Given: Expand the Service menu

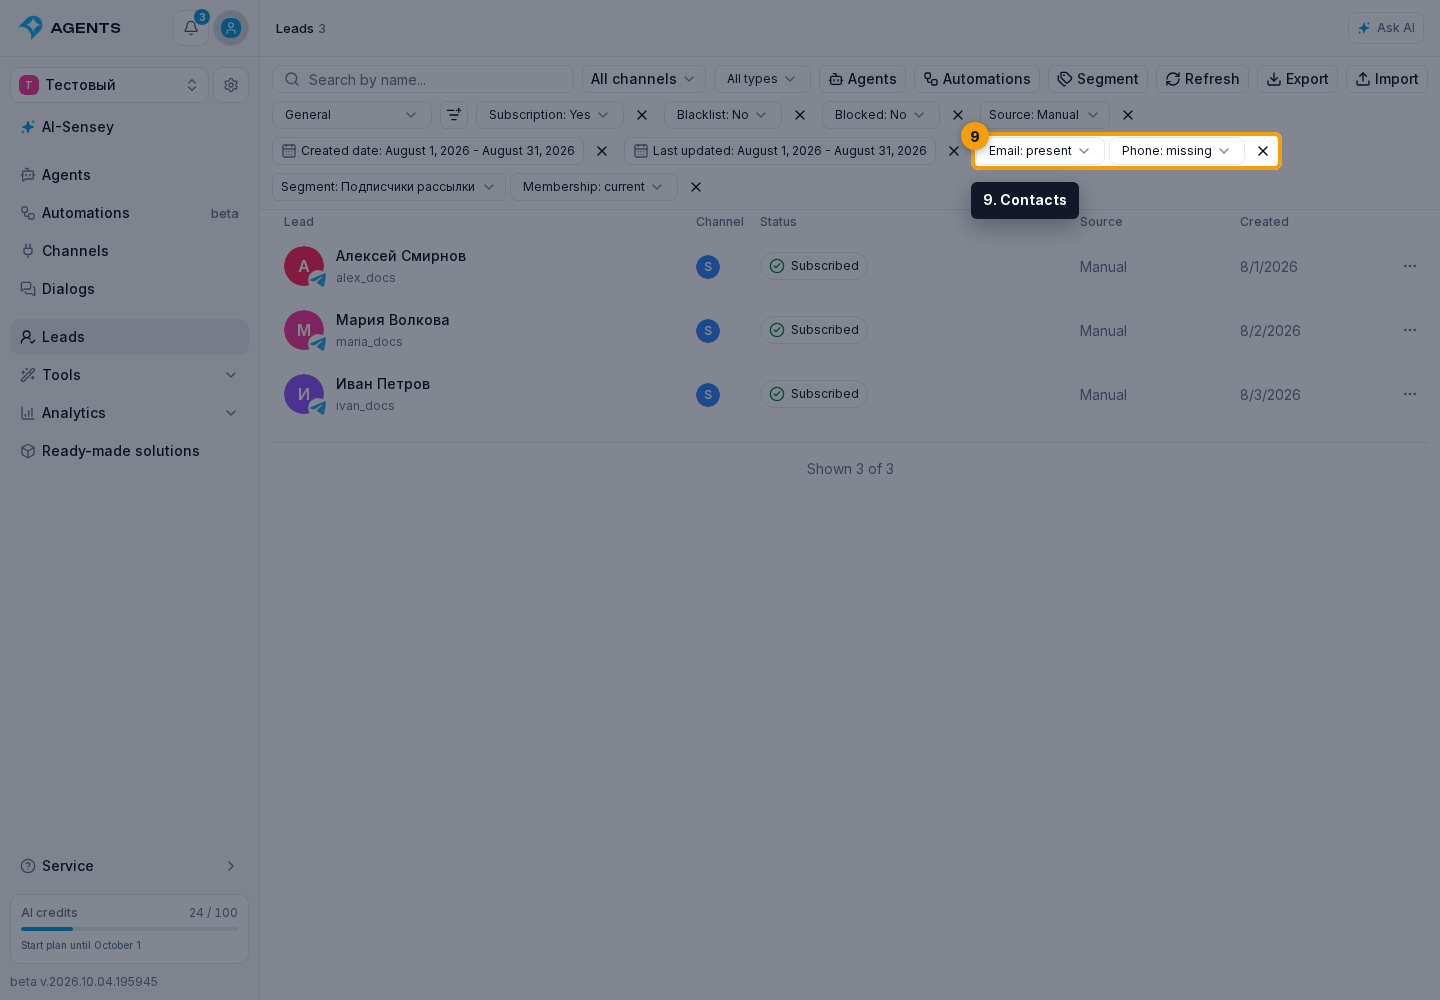Looking at the screenshot, I should (129, 866).
